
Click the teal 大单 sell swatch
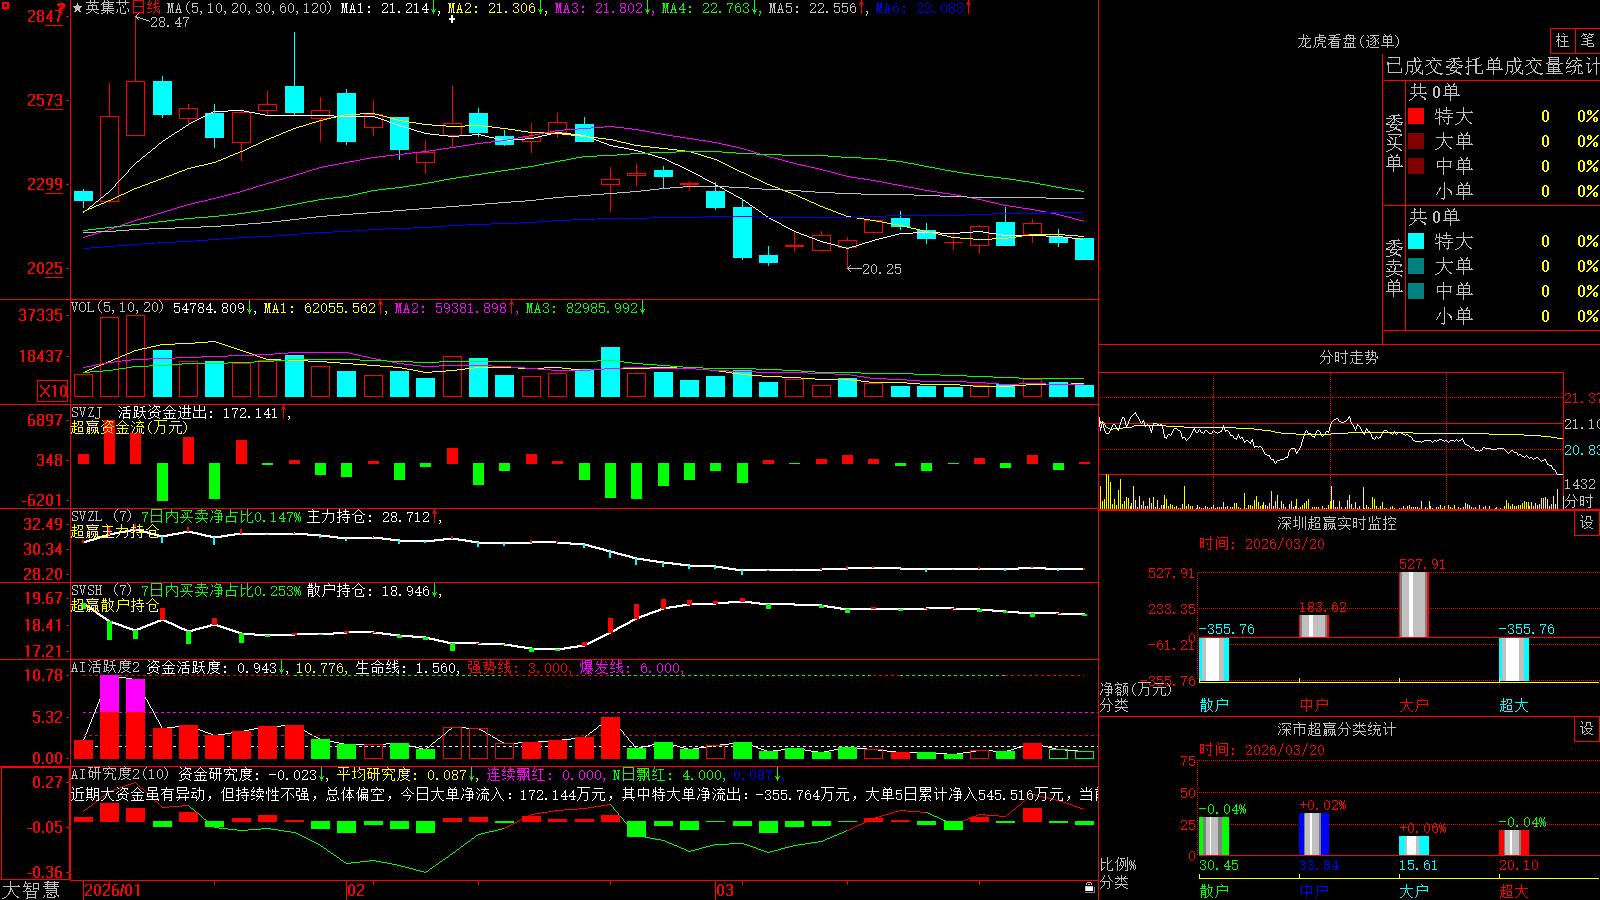(1416, 266)
